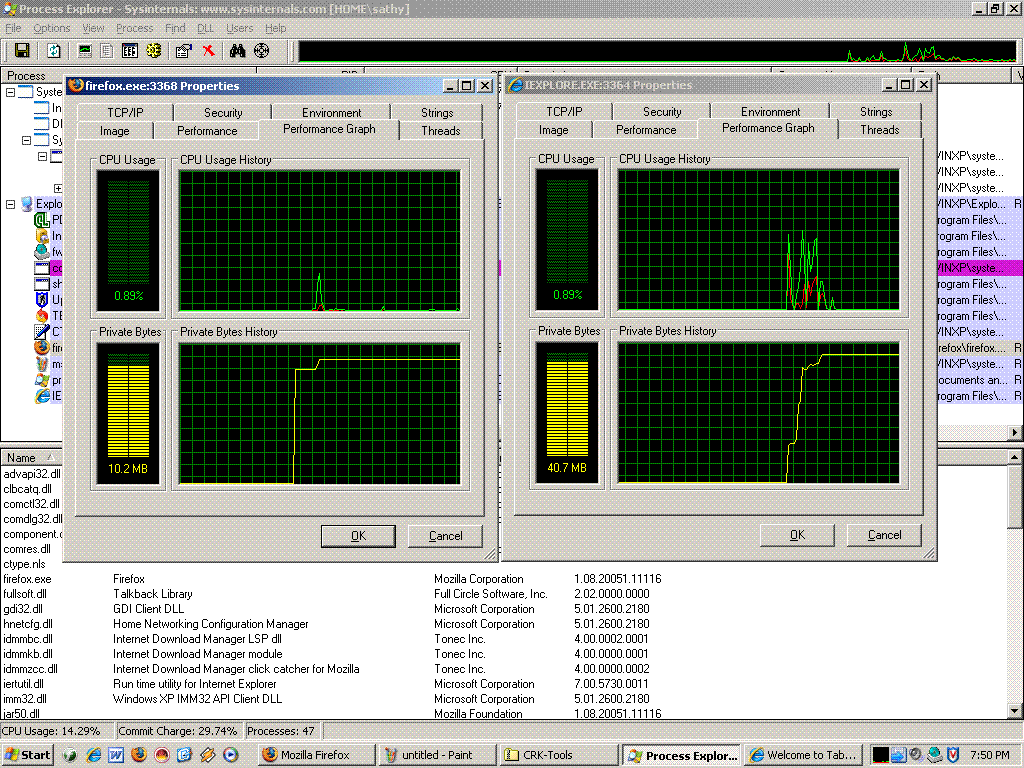This screenshot has width=1024, height=768.
Task: Click OK in firefox.exe Properties dialog
Action: (x=359, y=536)
